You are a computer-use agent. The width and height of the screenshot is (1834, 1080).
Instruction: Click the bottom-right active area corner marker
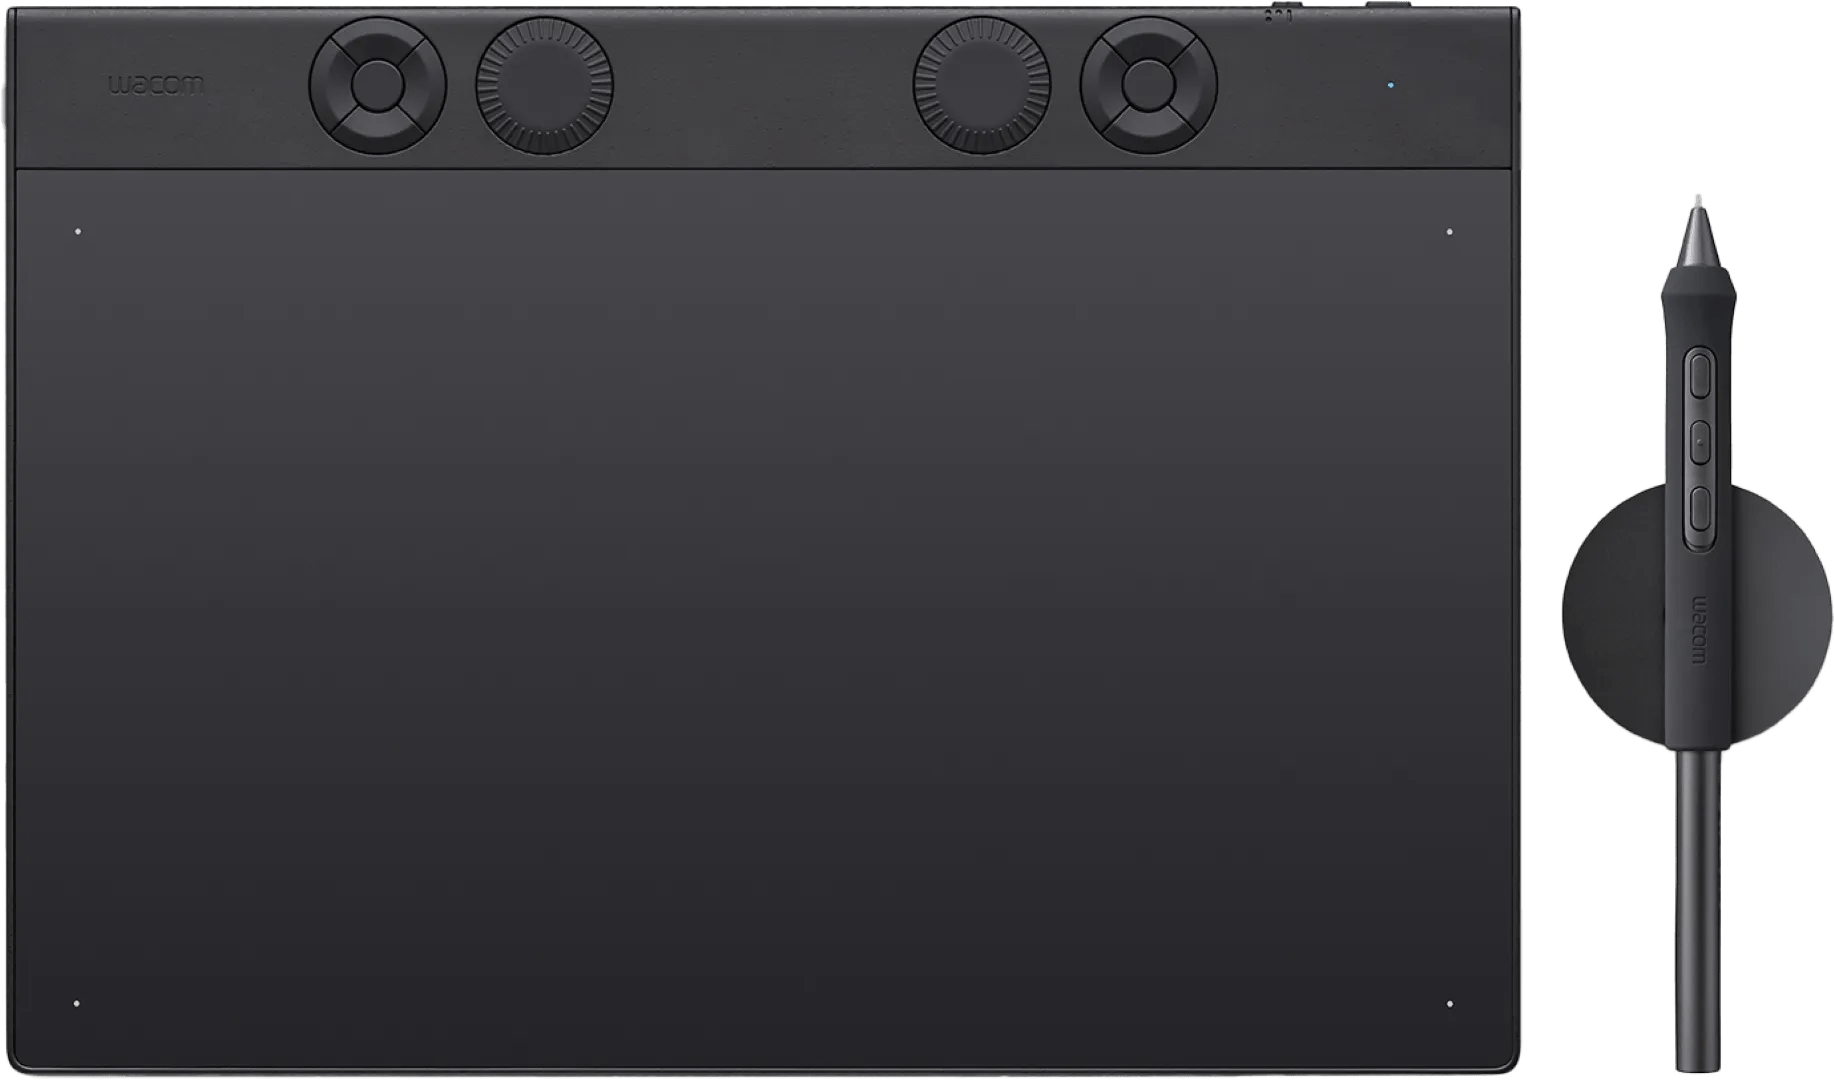[1450, 1003]
